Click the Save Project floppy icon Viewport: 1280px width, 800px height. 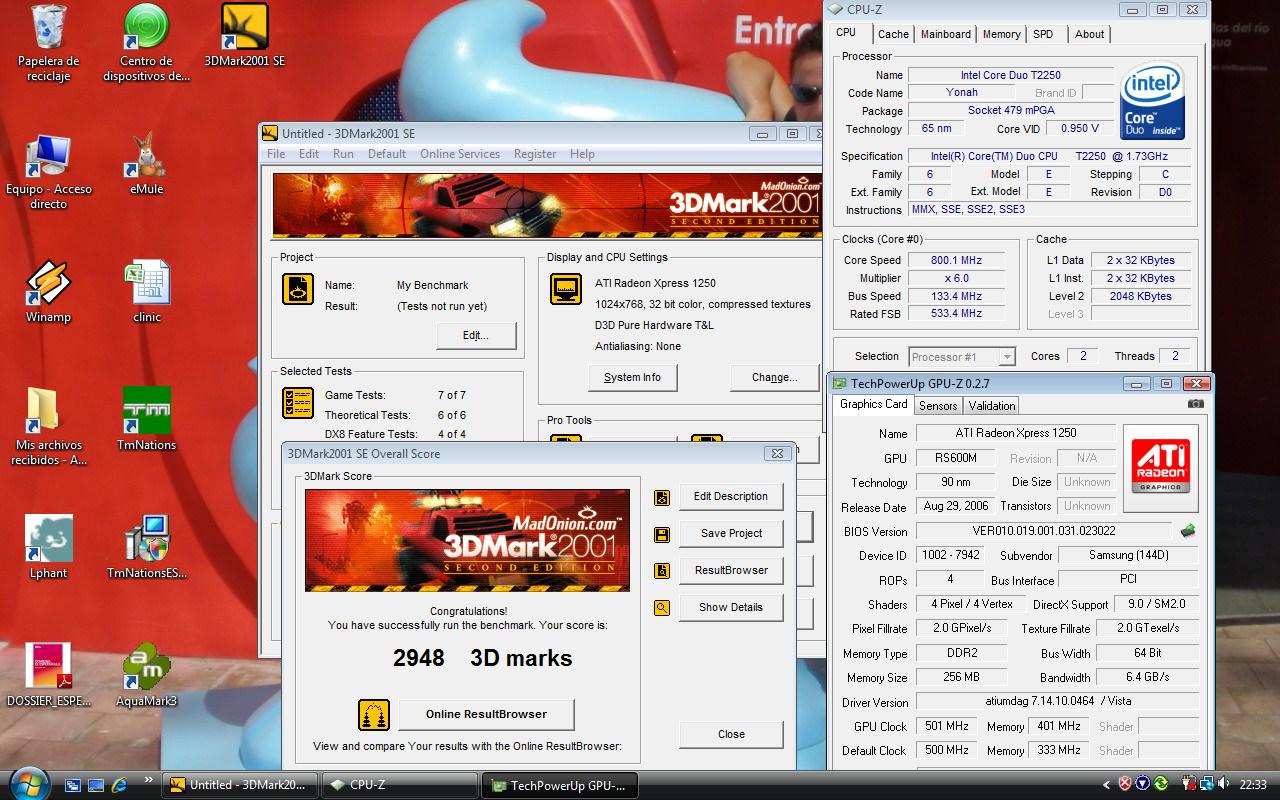coord(662,534)
